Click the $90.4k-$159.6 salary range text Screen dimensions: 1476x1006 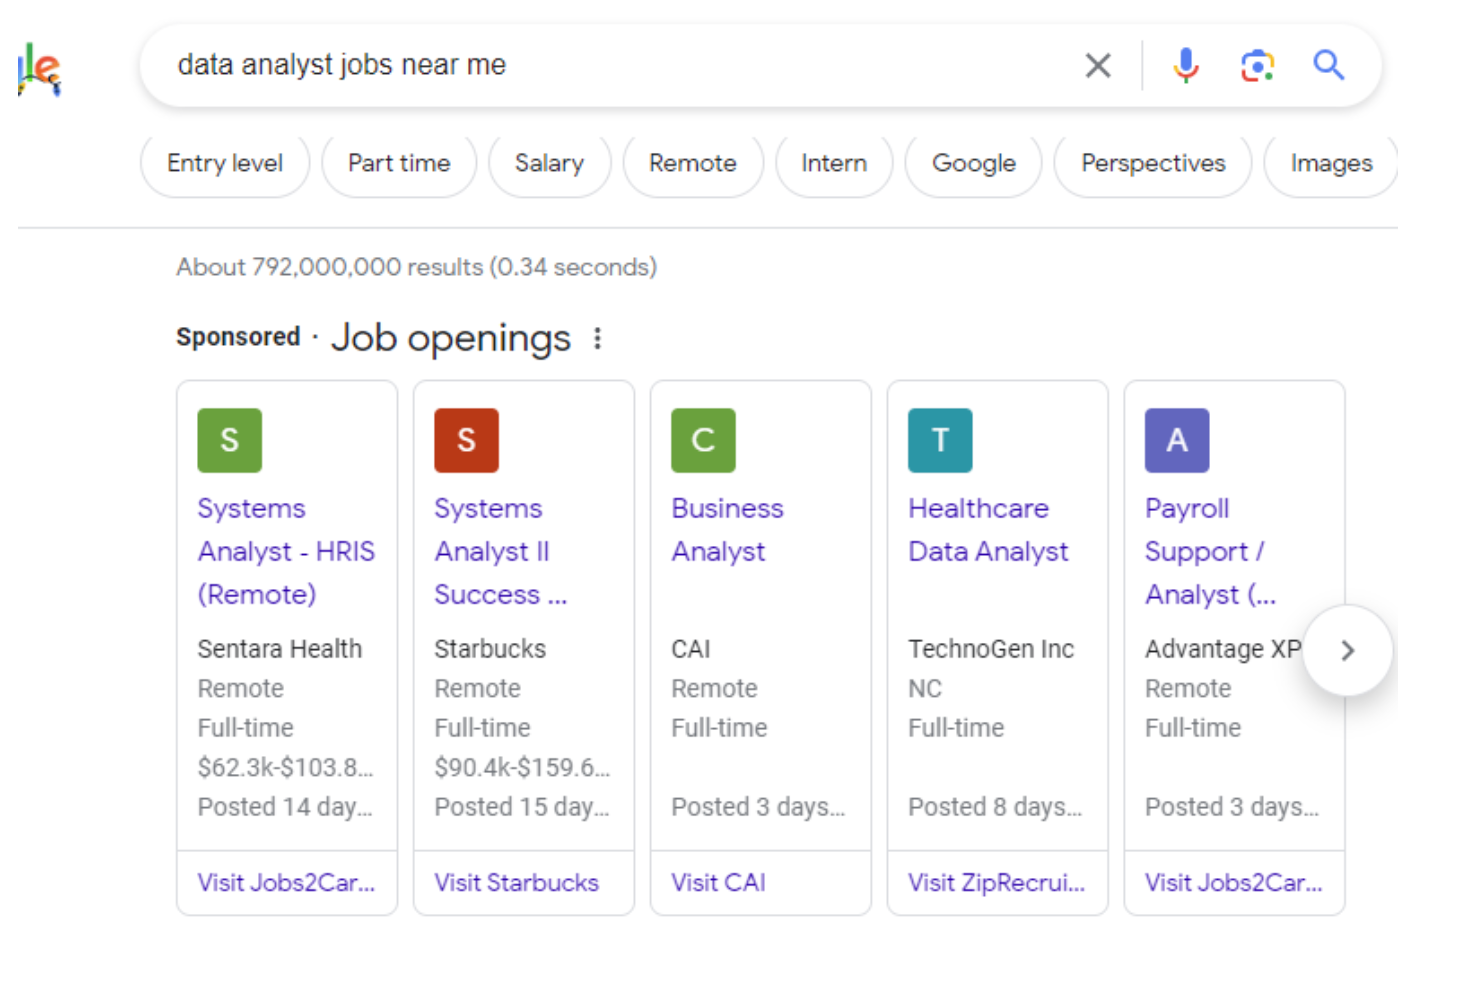tap(522, 767)
